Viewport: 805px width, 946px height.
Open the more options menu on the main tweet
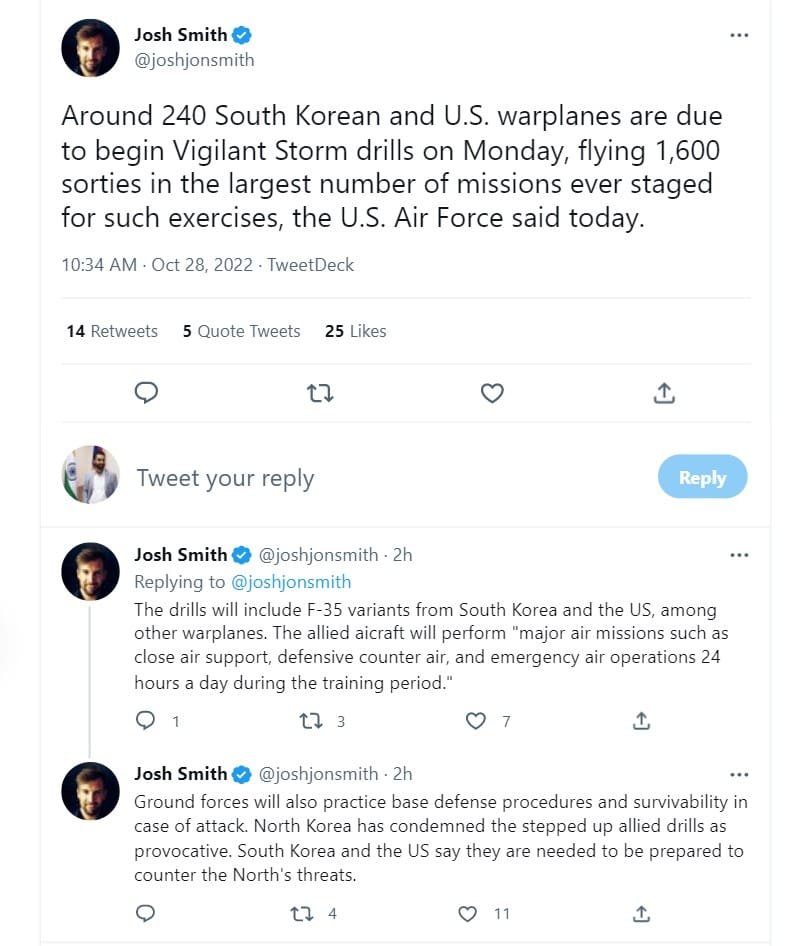[740, 34]
